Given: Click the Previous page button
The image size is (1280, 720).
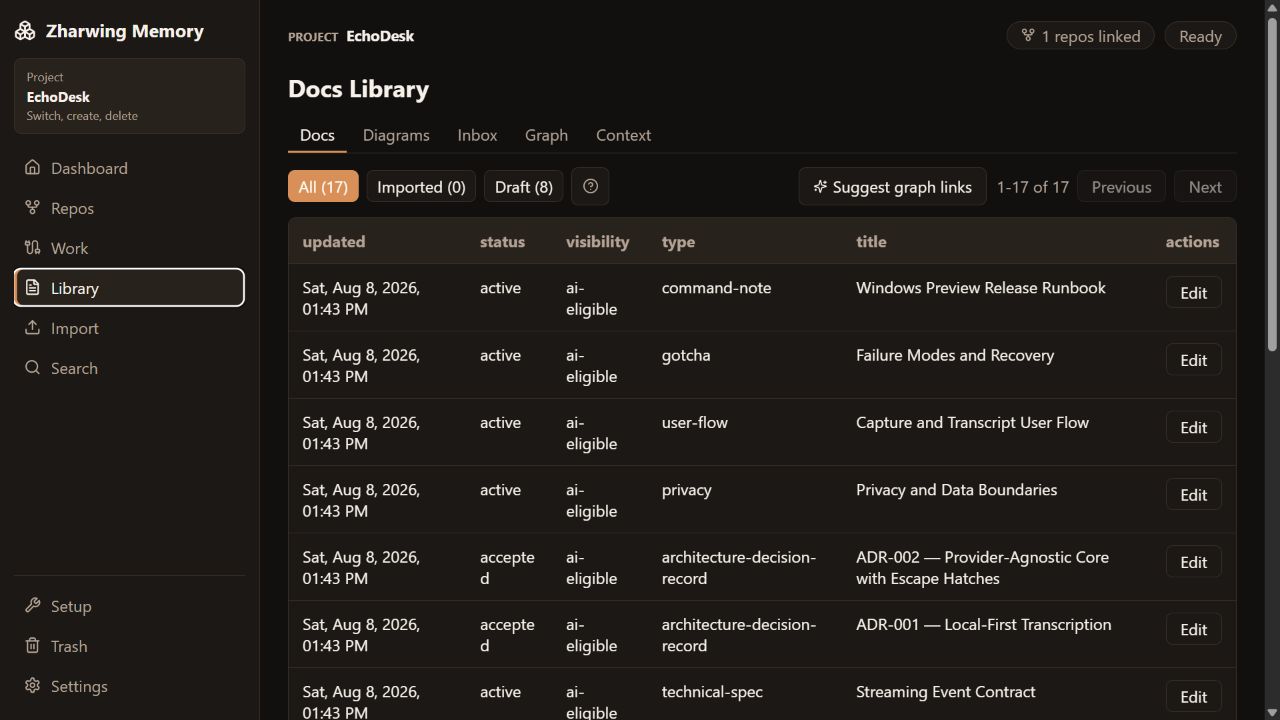Looking at the screenshot, I should coord(1121,187).
